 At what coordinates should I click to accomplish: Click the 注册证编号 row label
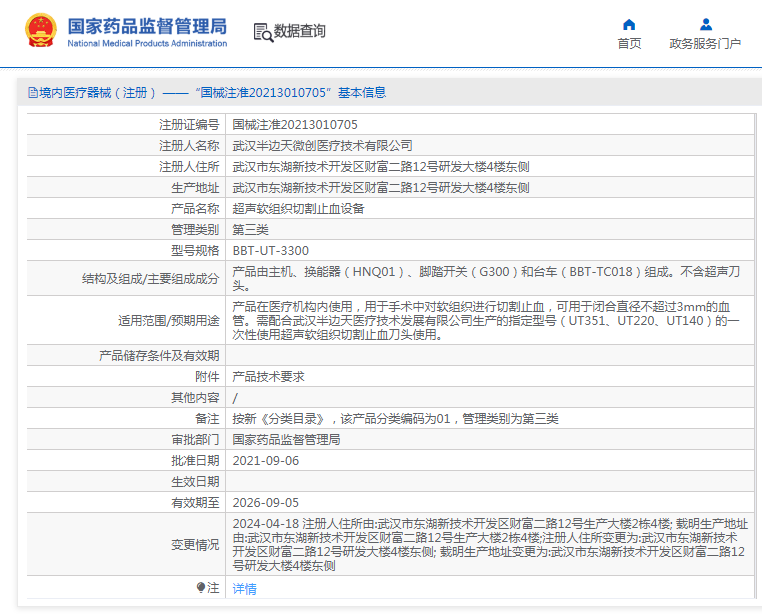click(x=189, y=125)
